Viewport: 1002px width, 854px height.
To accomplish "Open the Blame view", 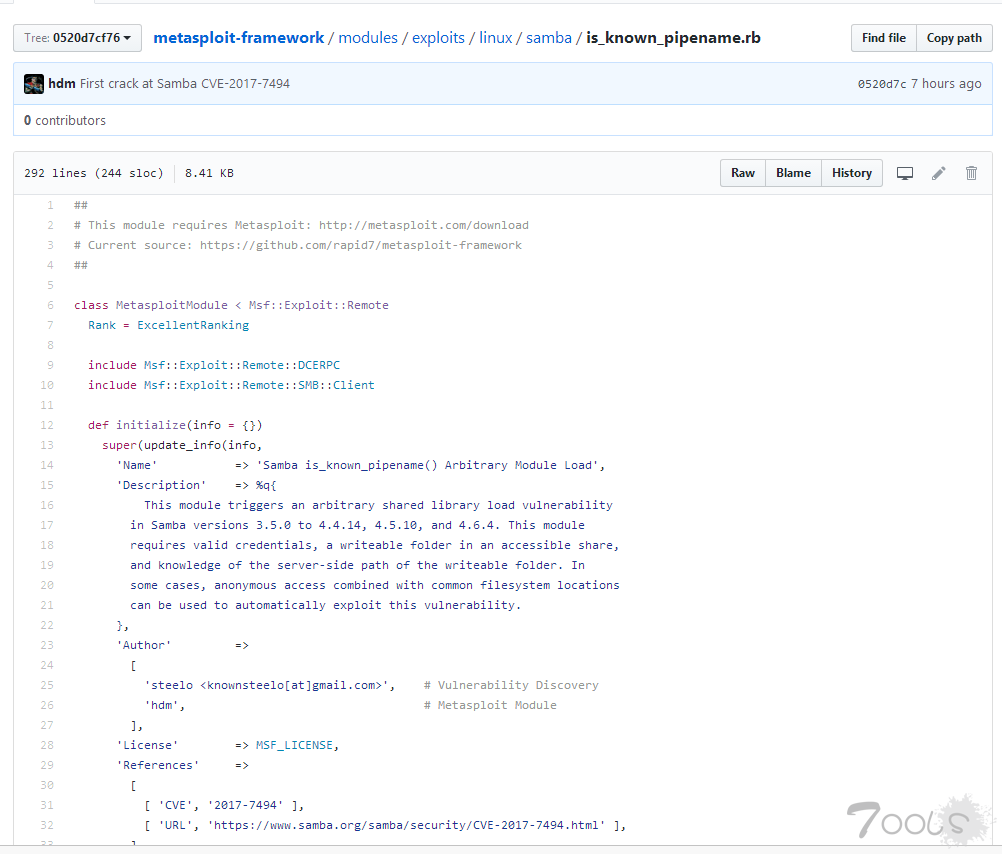I will point(793,173).
